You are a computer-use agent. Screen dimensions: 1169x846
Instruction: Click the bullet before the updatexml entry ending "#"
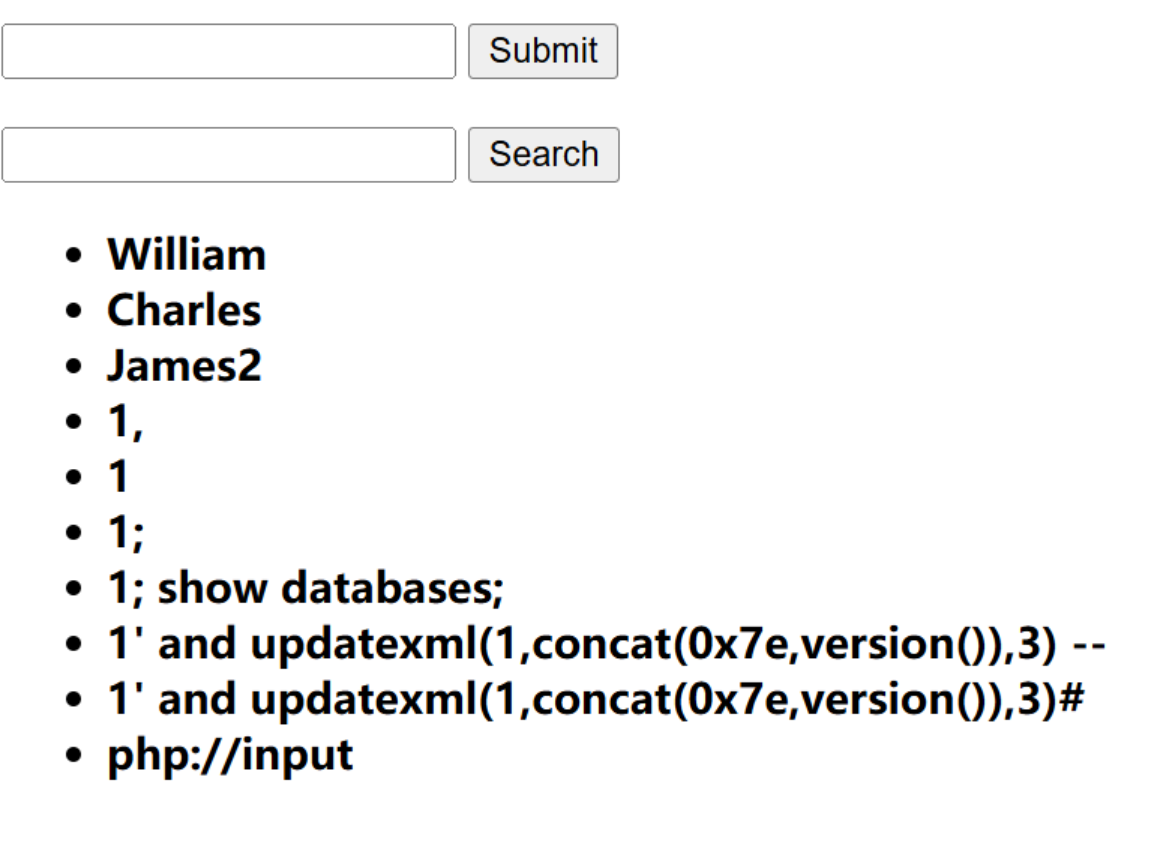[x=72, y=700]
